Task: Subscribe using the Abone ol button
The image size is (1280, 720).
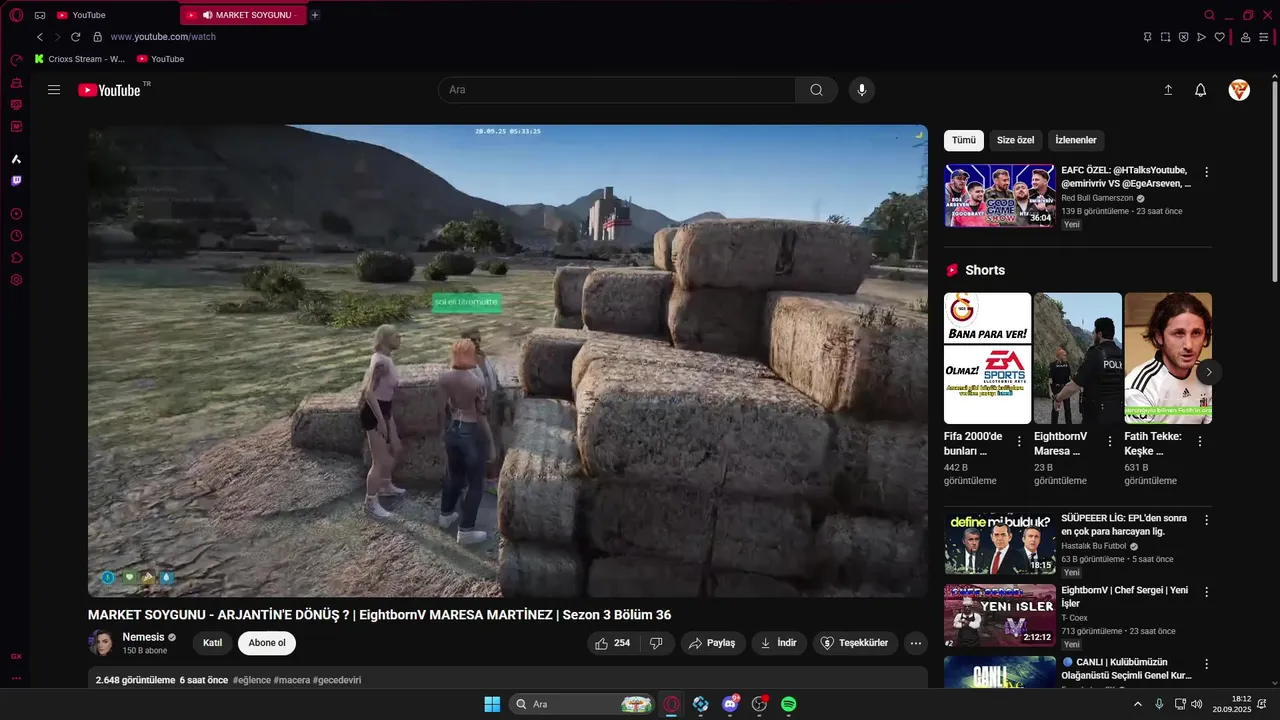Action: click(267, 643)
